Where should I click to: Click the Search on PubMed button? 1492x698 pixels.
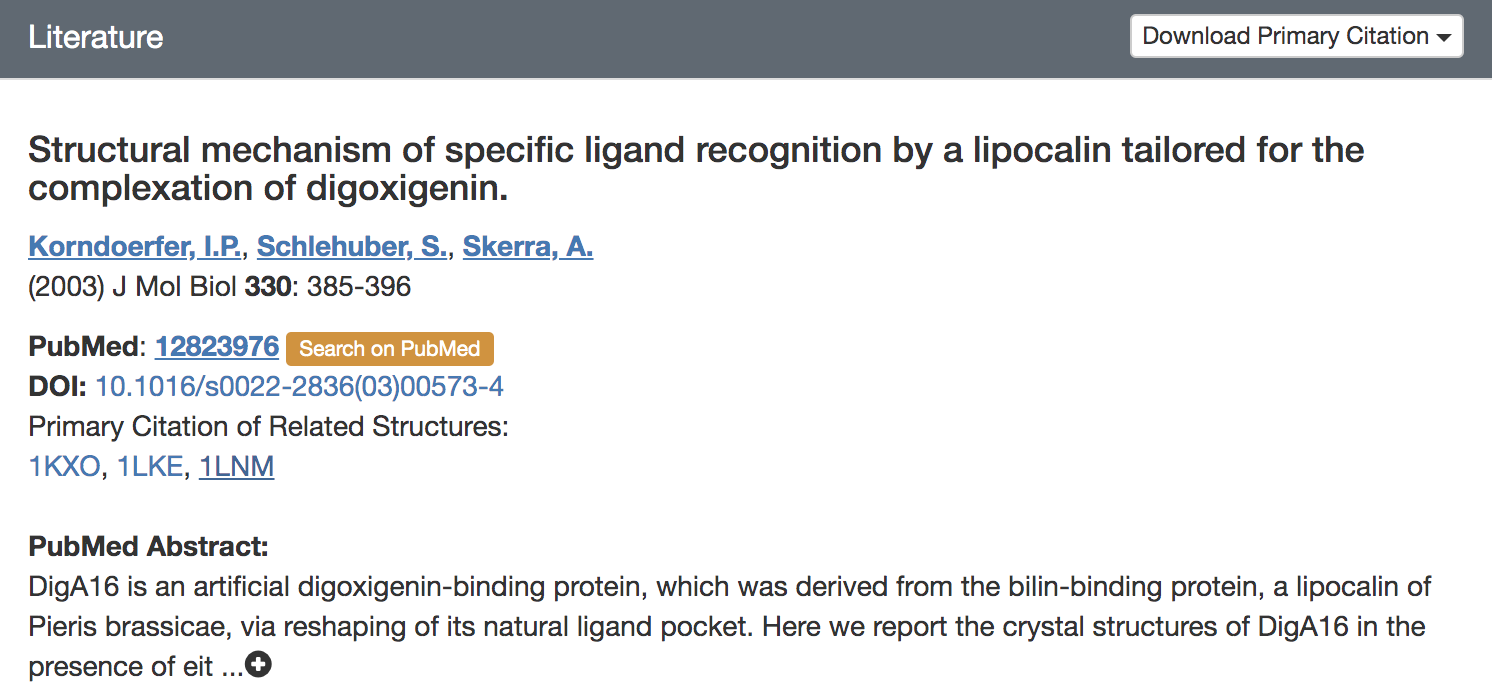389,349
